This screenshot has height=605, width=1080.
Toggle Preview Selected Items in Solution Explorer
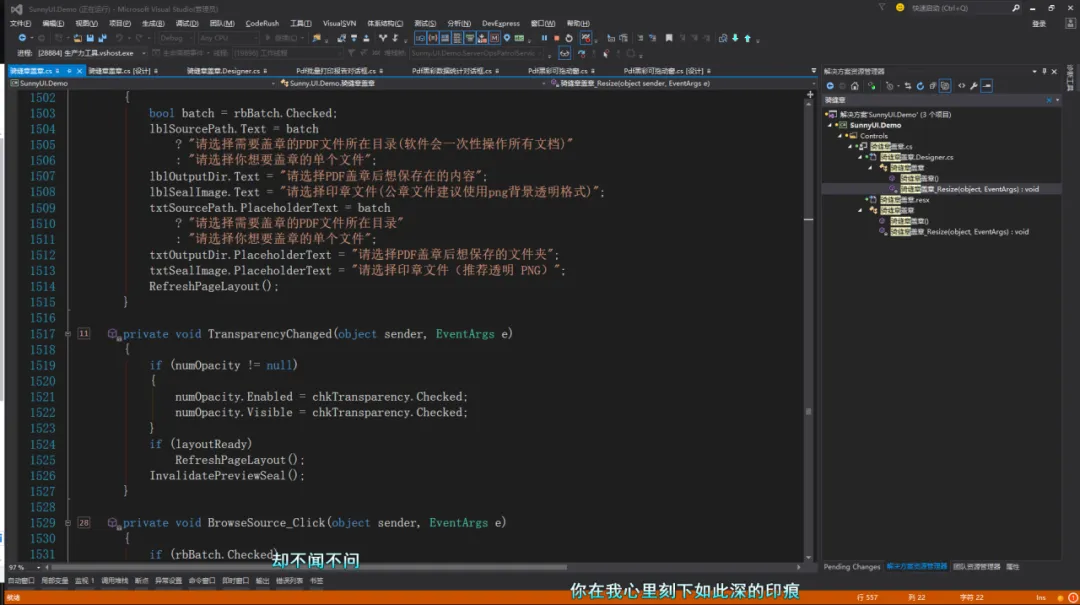987,86
